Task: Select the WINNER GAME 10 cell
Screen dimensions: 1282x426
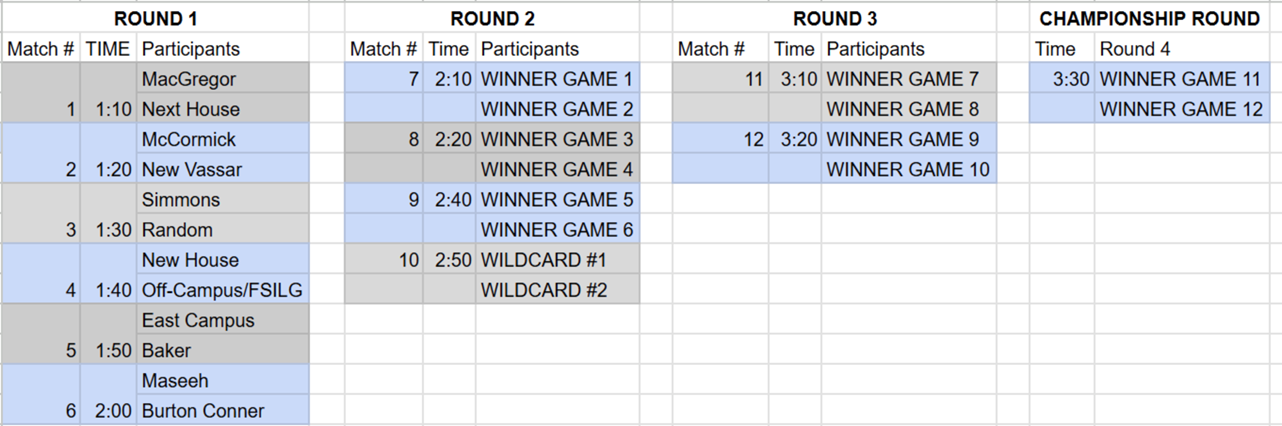Action: 908,170
